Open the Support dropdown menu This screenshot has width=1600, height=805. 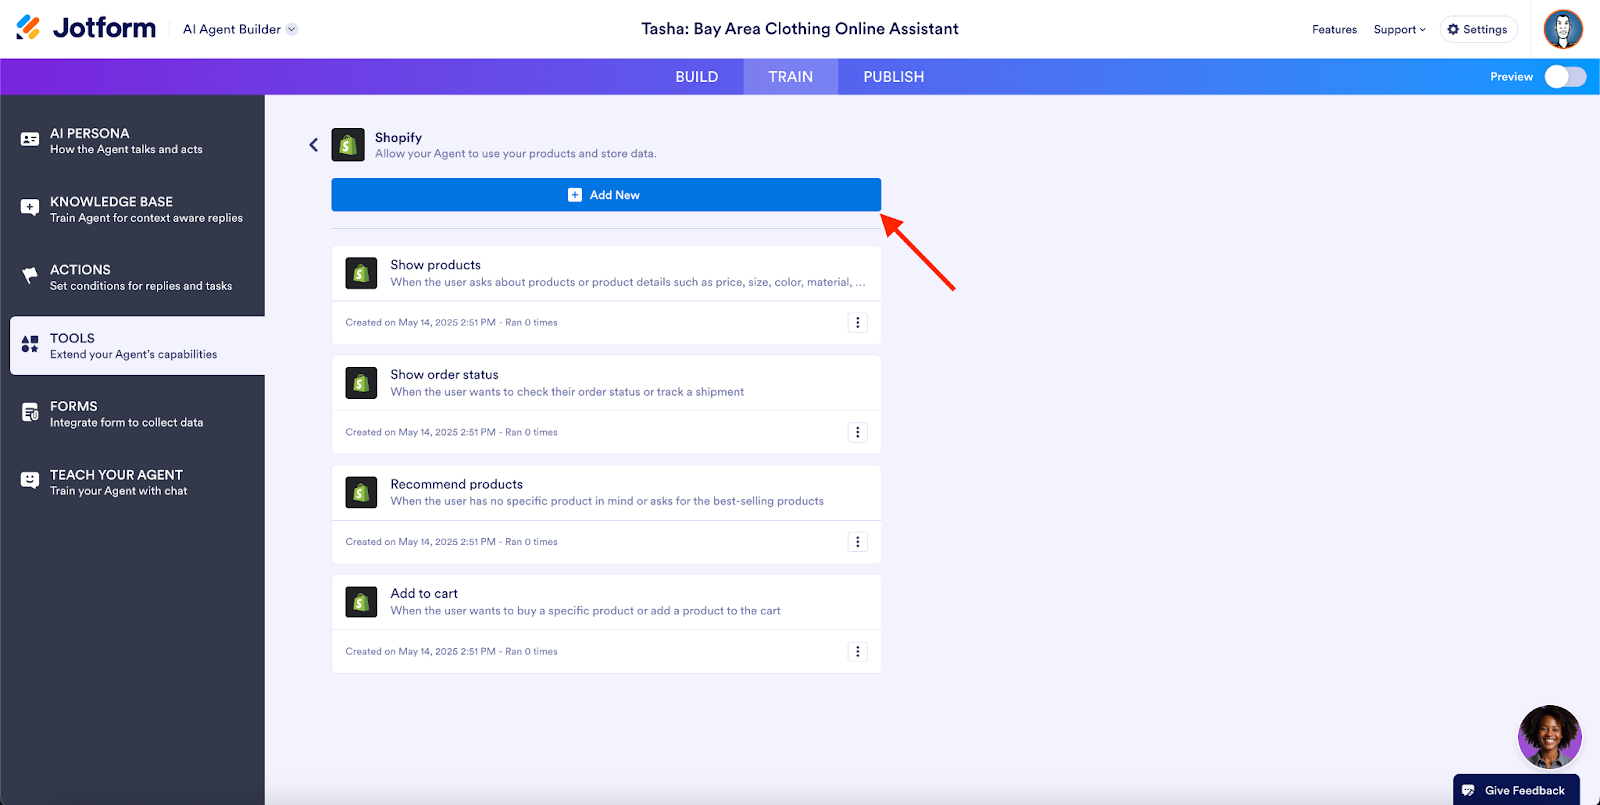point(1399,30)
